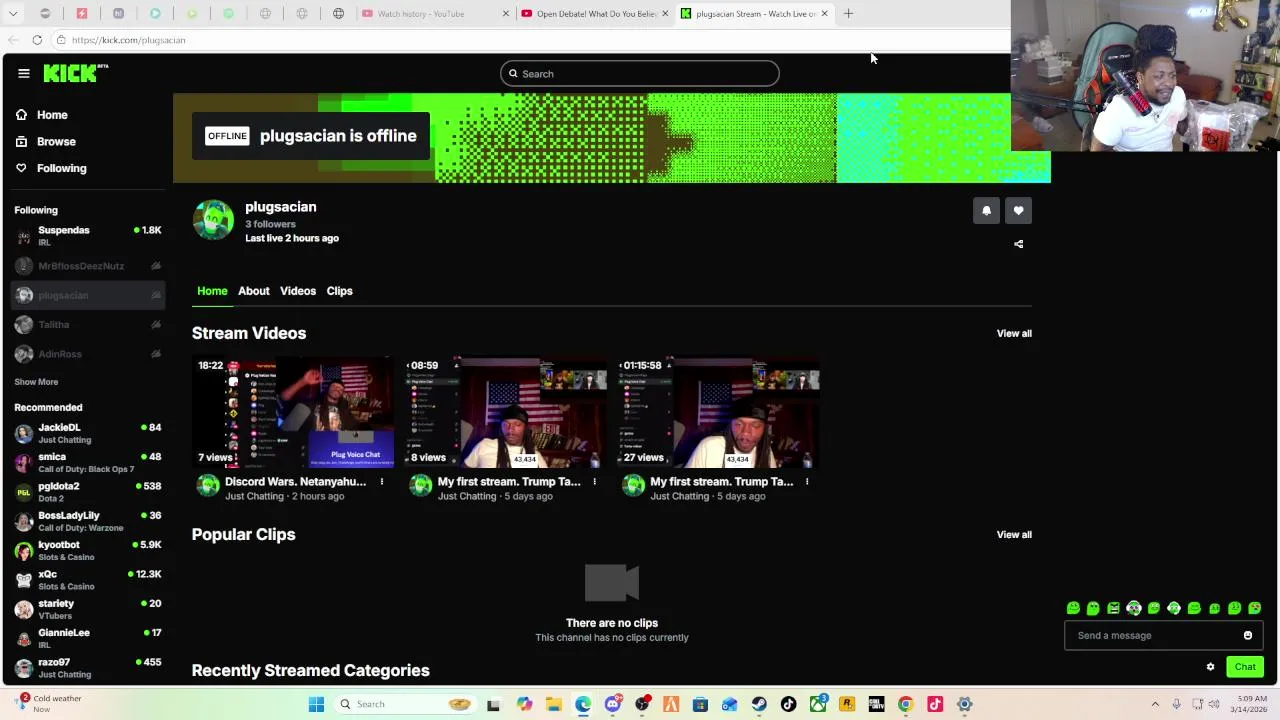The width and height of the screenshot is (1280, 720).
Task: Open recommended channel kyootbot
Action: click(88, 550)
